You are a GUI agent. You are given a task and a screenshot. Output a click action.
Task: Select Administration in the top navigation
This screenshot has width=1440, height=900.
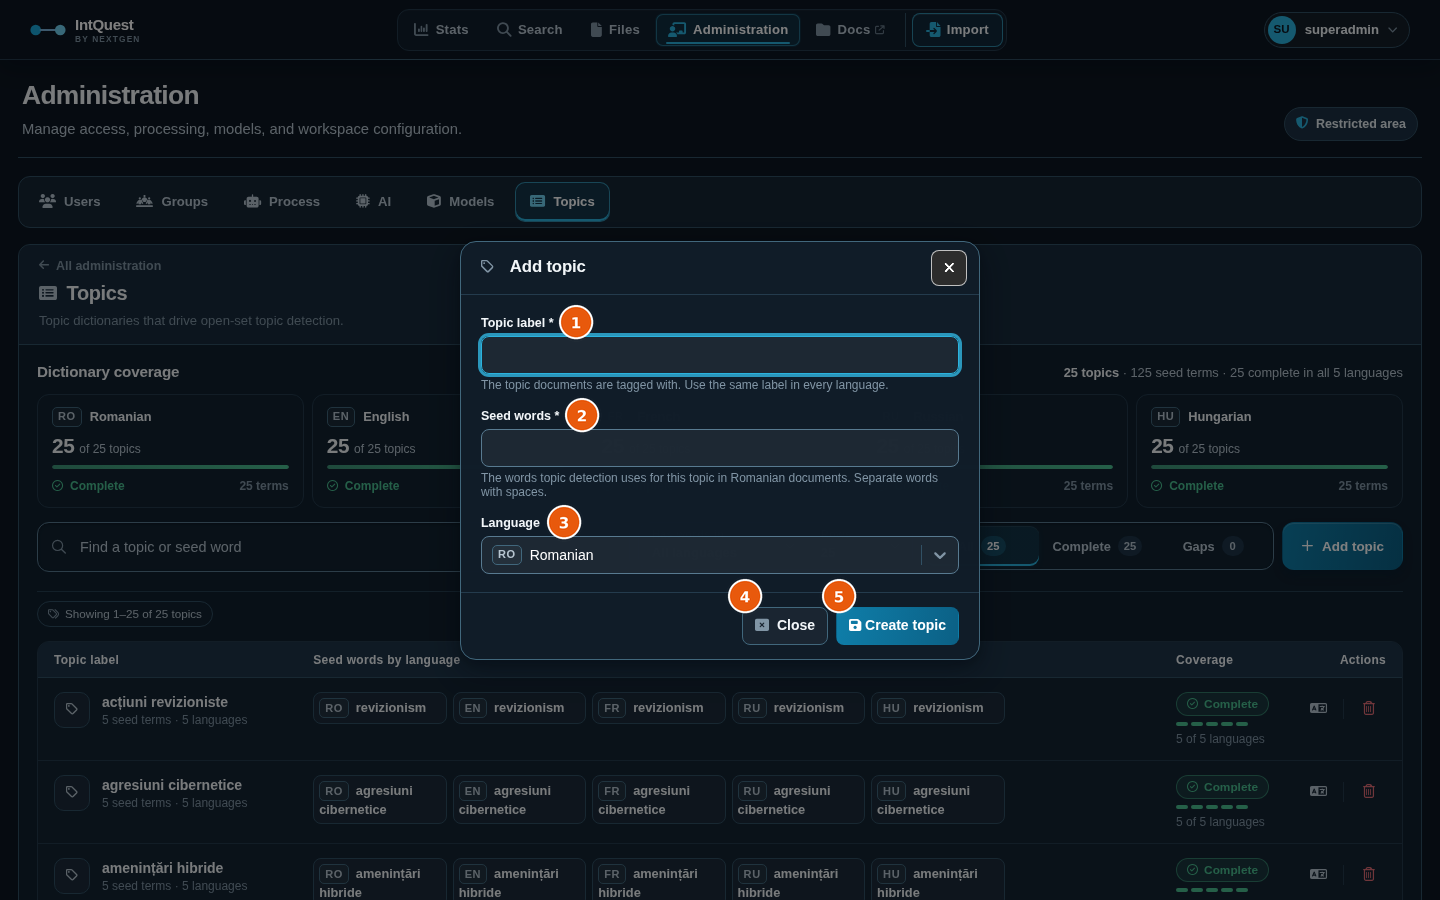pyautogui.click(x=728, y=30)
